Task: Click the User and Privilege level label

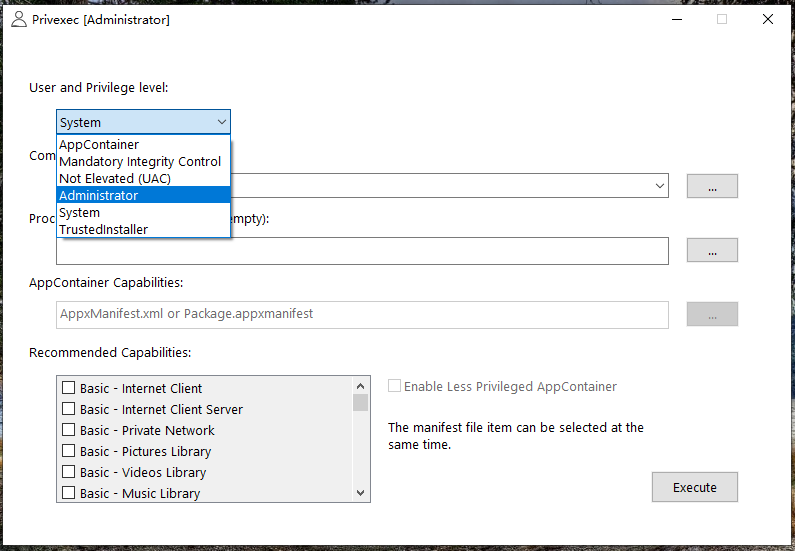Action: tap(98, 88)
